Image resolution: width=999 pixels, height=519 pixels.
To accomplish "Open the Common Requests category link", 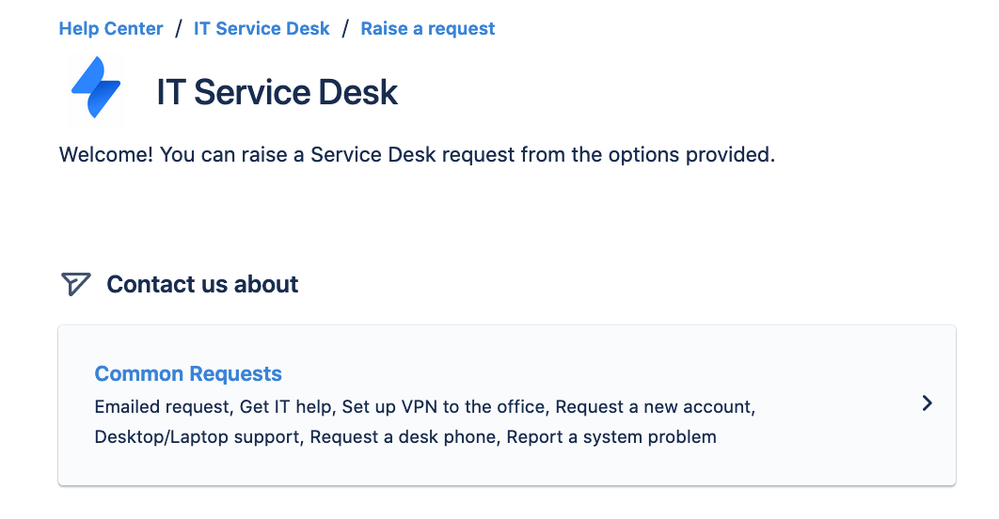I will [188, 374].
